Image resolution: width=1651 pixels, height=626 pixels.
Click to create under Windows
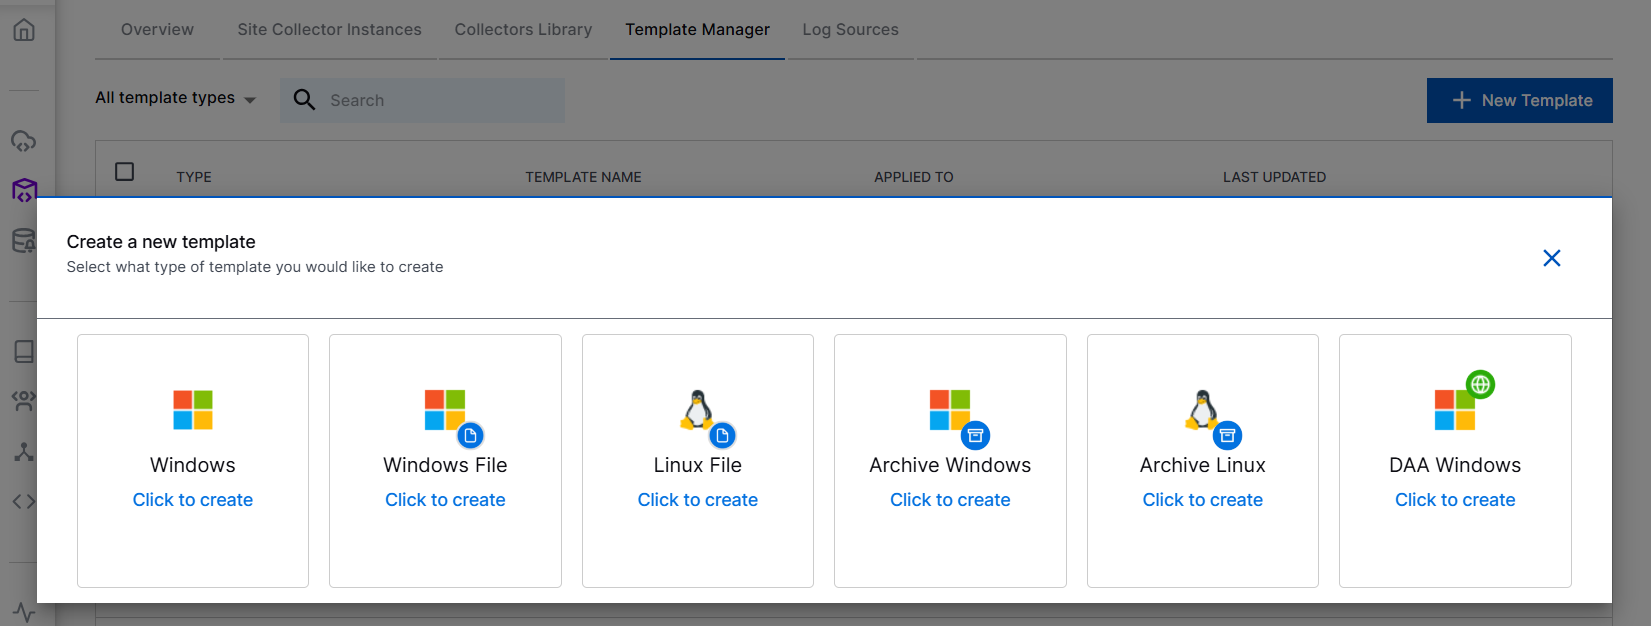click(x=193, y=500)
